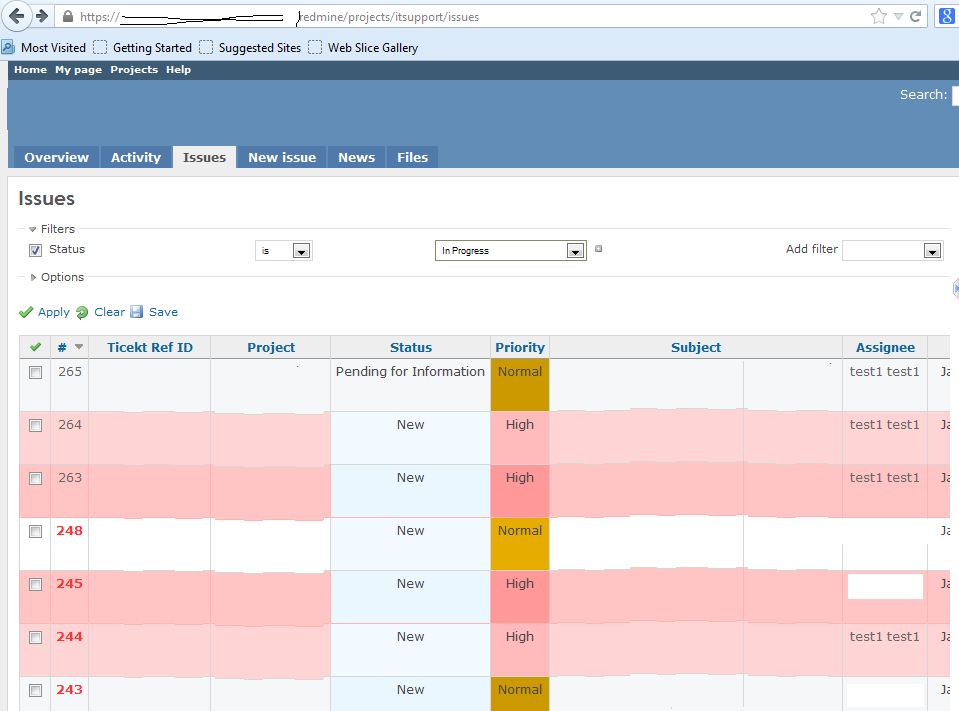Collapse the Filters section
Viewport: 959px width, 711px height.
52,229
